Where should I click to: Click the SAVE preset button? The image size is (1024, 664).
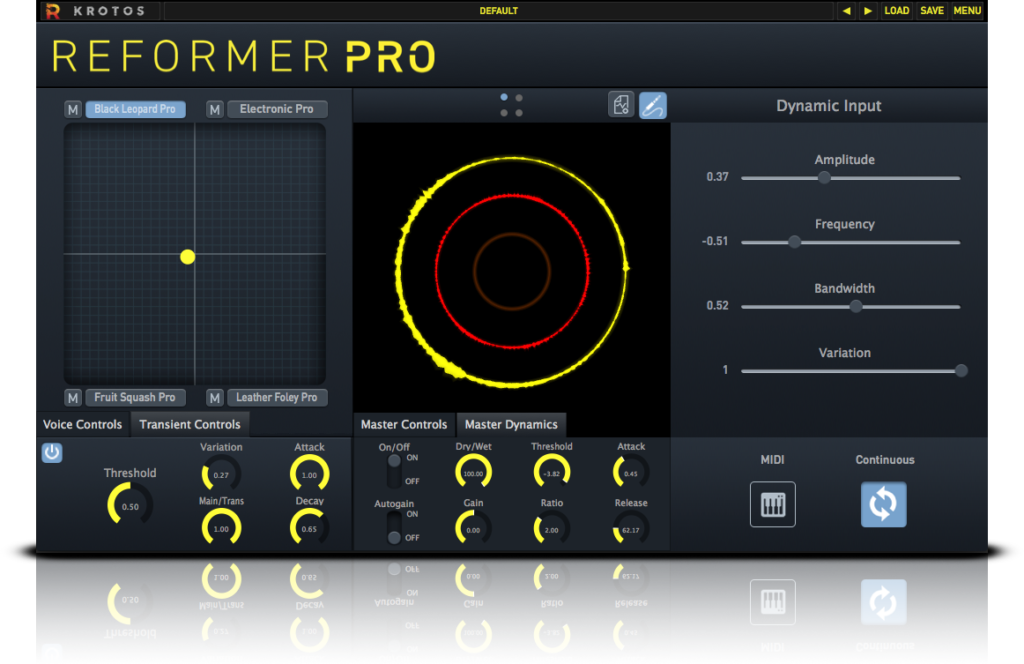pos(932,11)
